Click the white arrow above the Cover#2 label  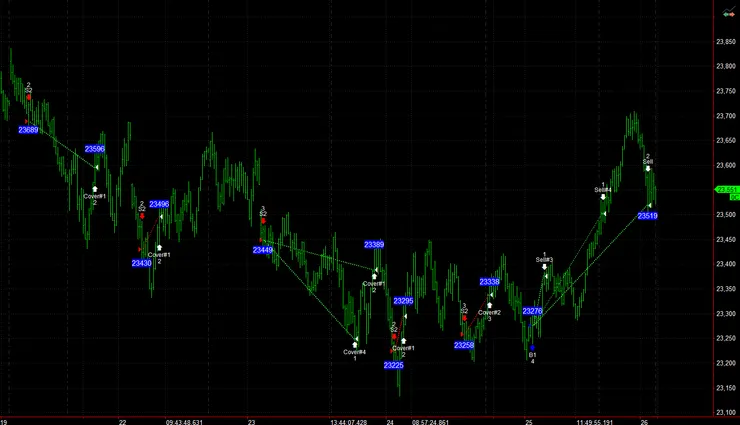pos(489,306)
